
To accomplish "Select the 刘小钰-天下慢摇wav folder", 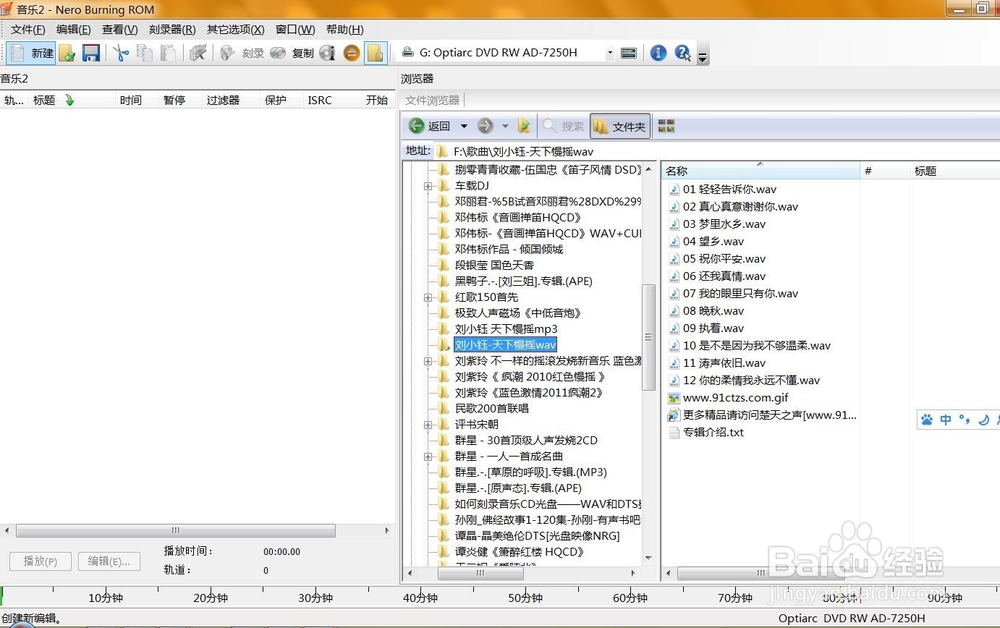I will tap(505, 345).
